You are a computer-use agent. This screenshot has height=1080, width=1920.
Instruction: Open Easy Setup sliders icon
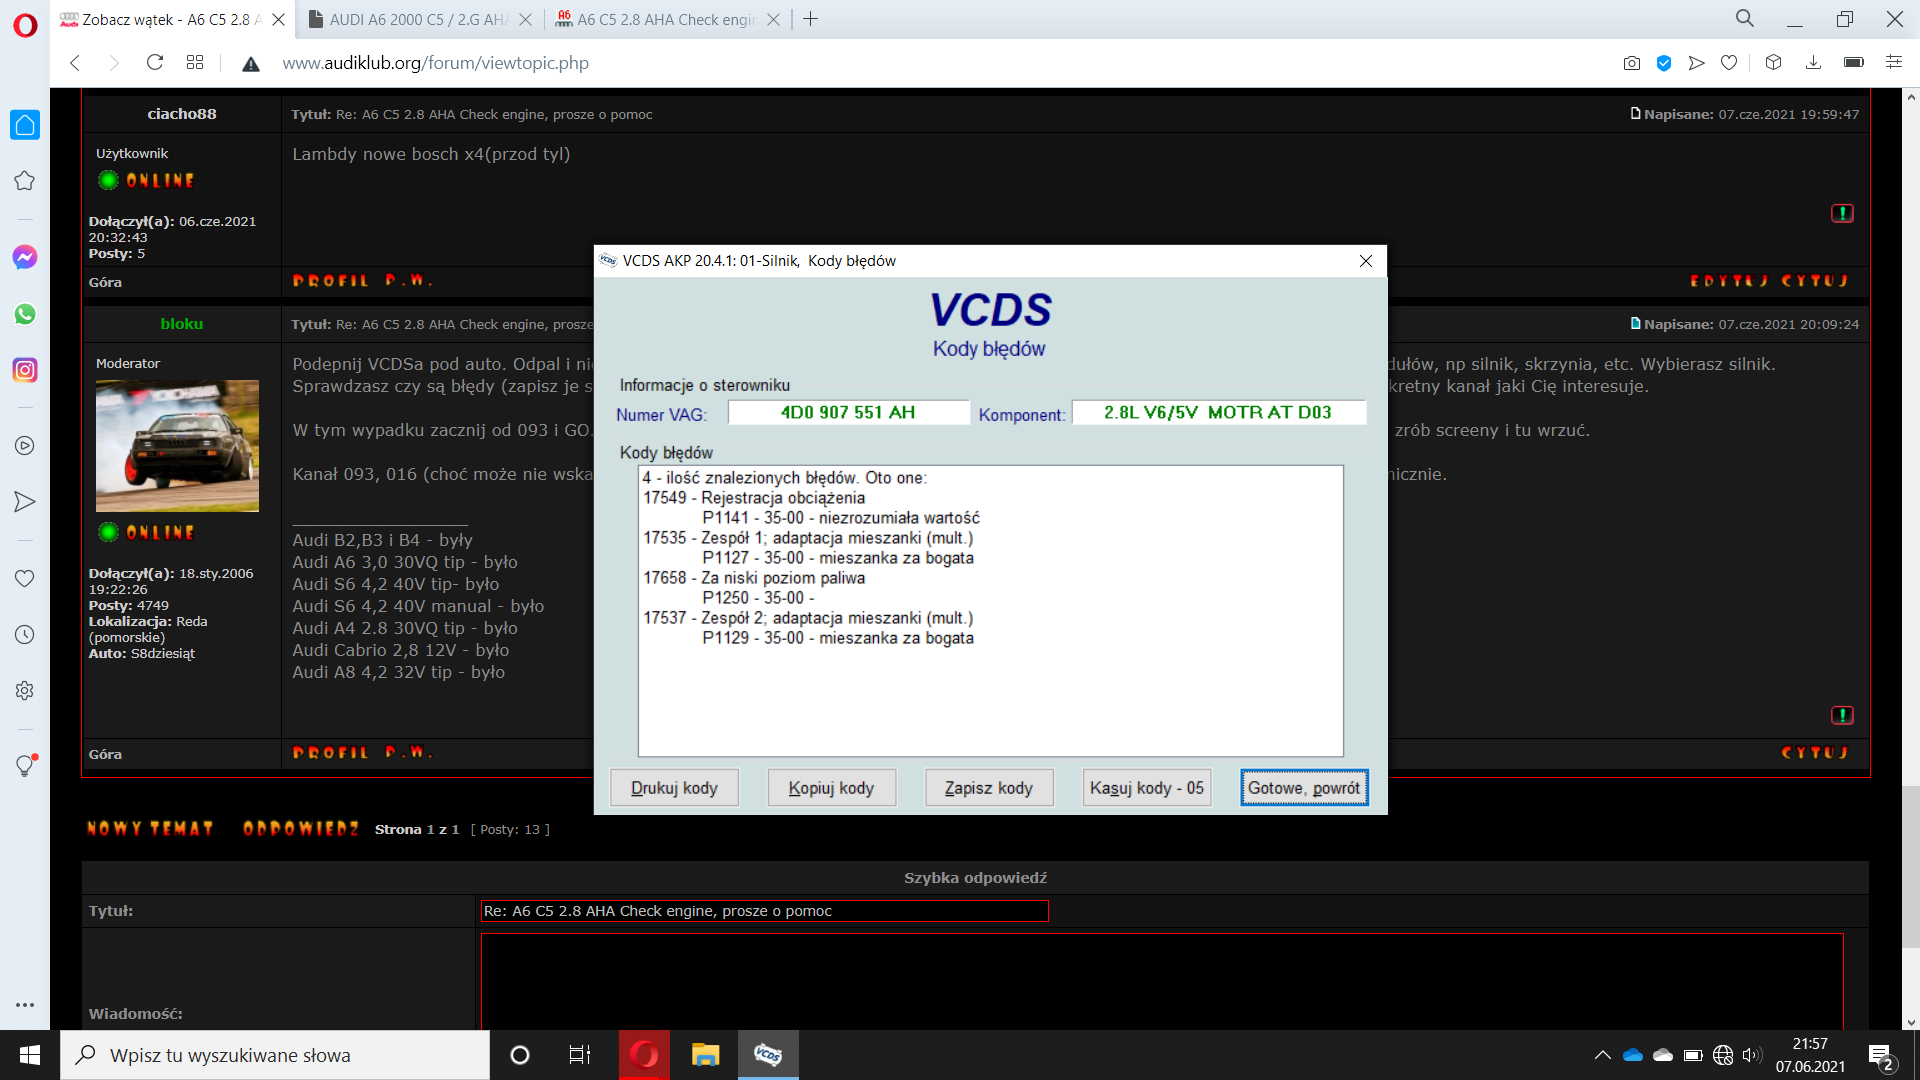1894,63
